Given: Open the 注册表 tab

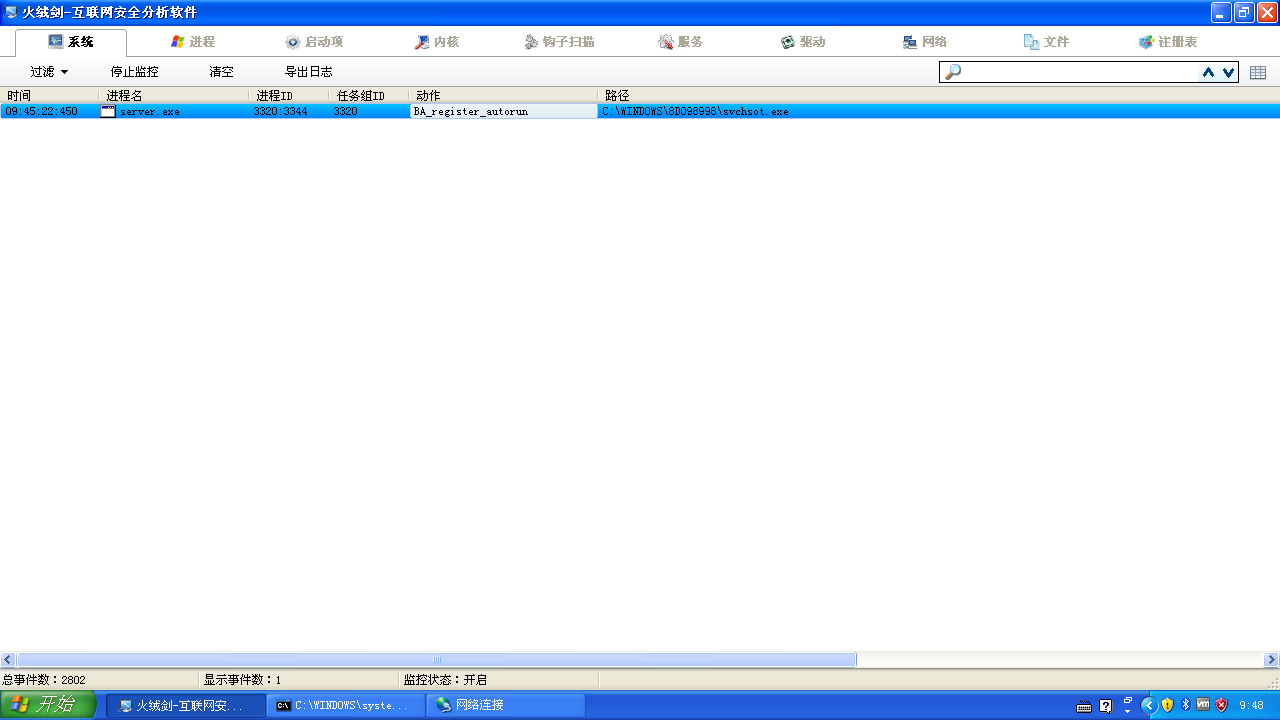Looking at the screenshot, I should click(1168, 42).
